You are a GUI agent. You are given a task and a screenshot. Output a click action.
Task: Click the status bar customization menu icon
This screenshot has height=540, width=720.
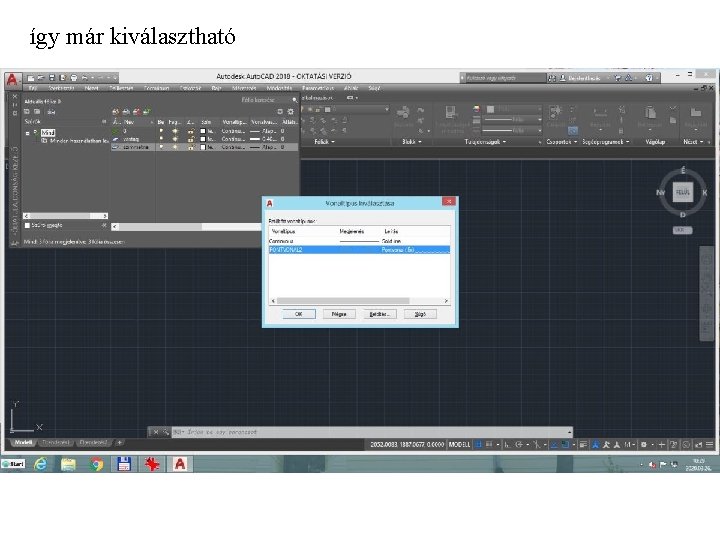710,444
